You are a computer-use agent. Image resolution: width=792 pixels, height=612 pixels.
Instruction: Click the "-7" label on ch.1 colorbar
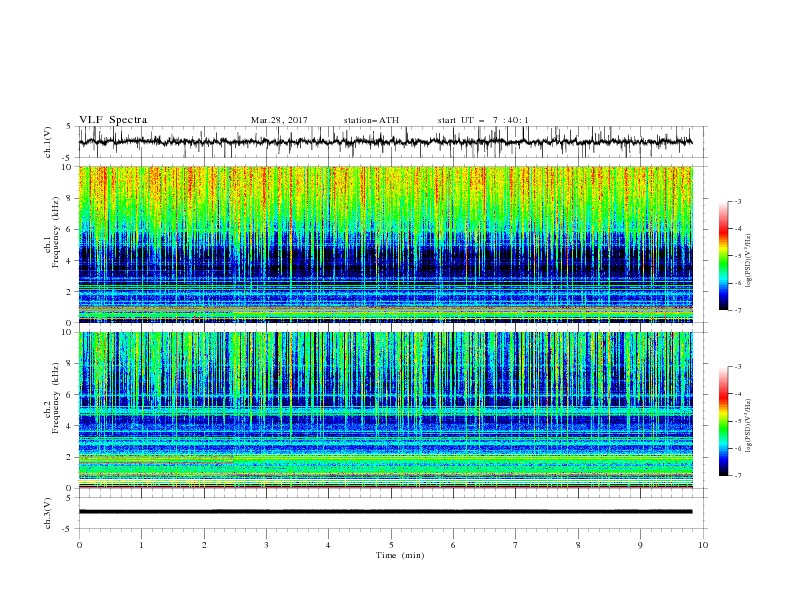[737, 310]
